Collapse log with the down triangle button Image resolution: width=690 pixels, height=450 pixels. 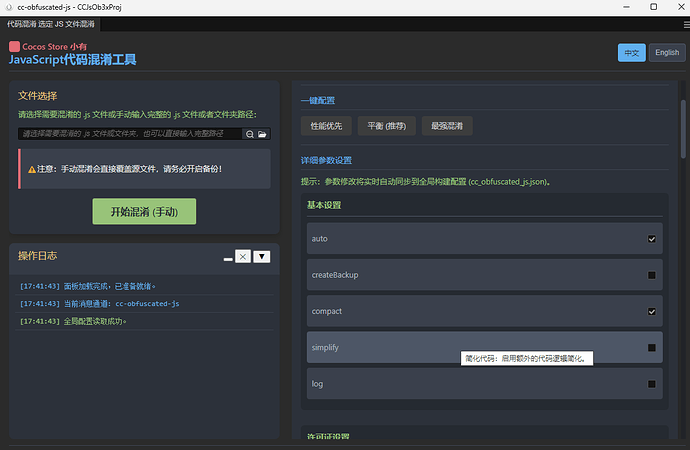[262, 256]
